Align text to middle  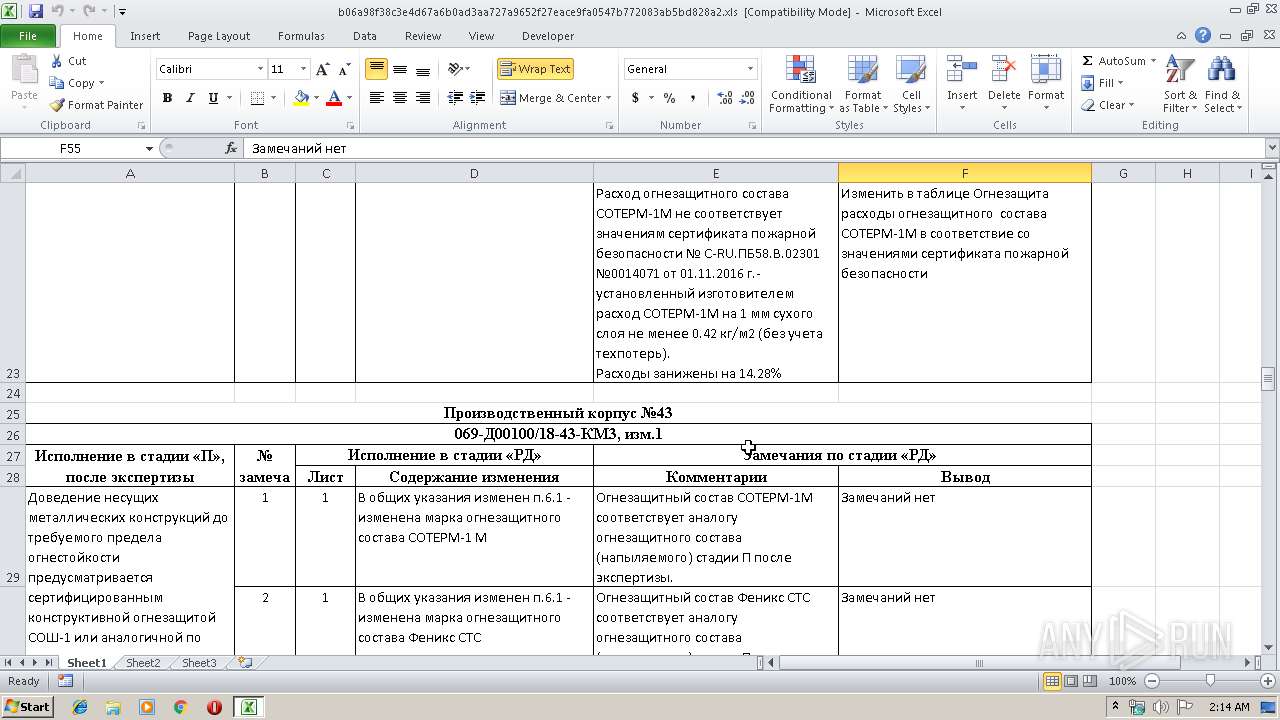[400, 69]
